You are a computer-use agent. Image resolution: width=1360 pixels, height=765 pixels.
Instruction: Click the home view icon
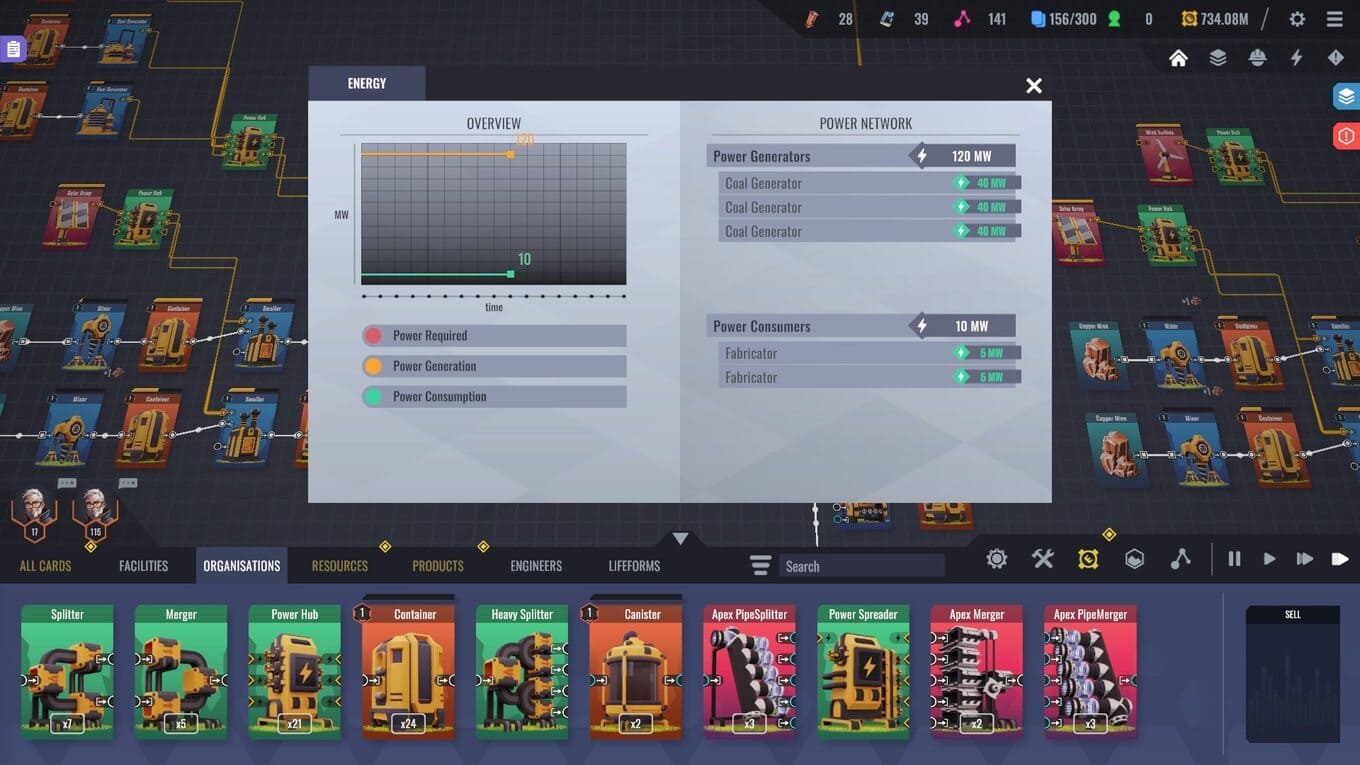tap(1178, 58)
